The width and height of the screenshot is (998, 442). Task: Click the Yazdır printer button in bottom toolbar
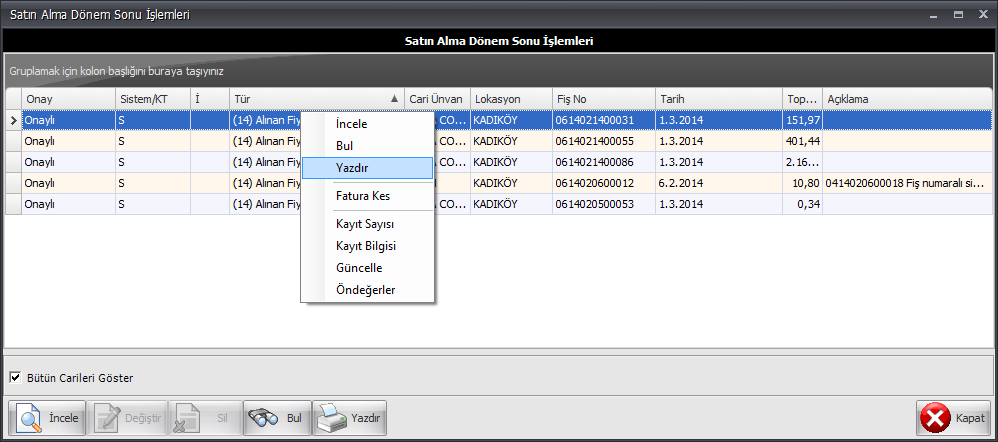coord(349,417)
